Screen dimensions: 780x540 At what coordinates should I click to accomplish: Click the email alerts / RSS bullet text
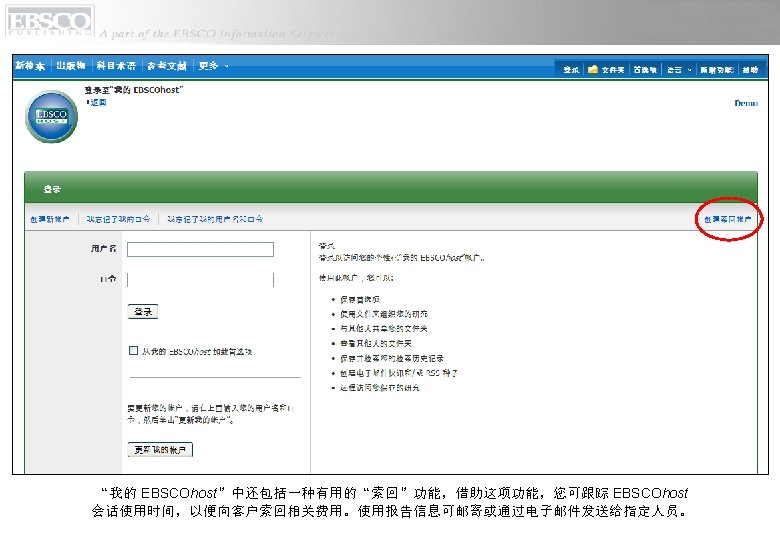398,373
